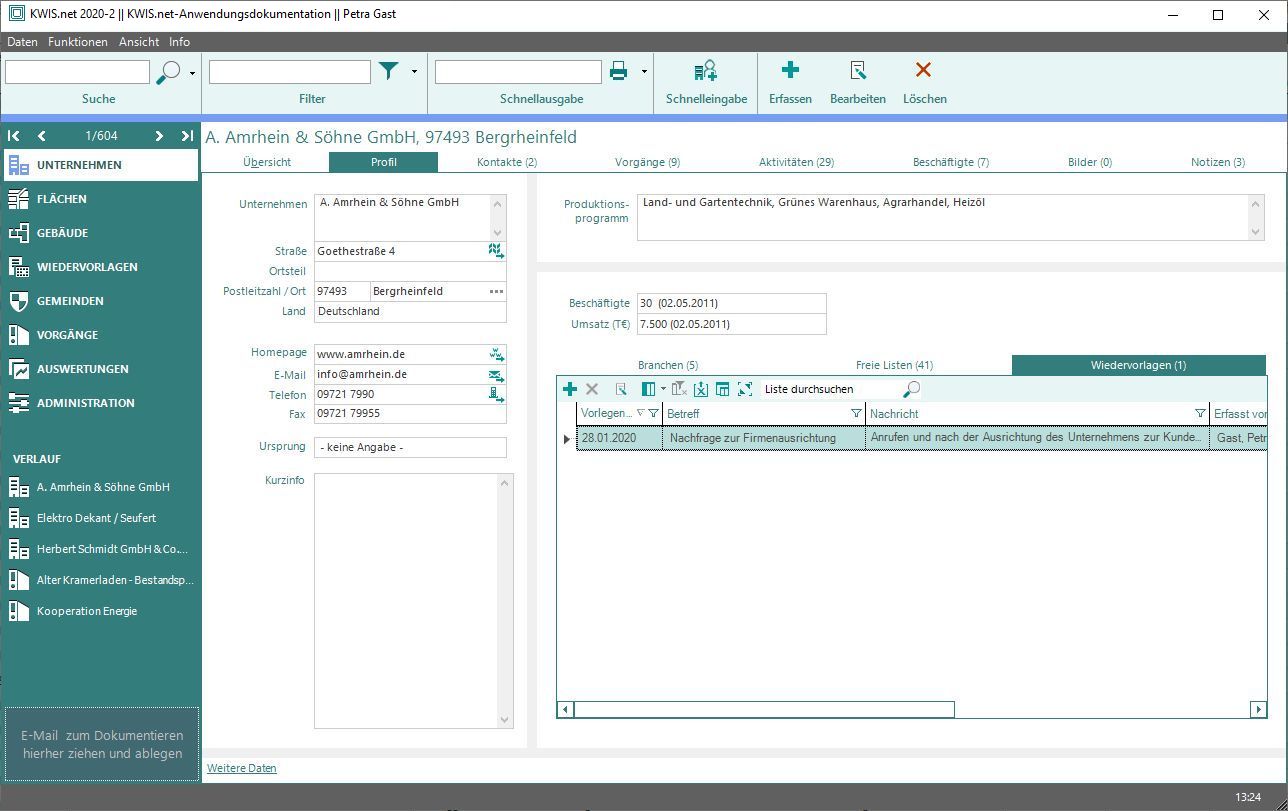Click the table layout icon in list toolbar
This screenshot has height=811, width=1288.
(x=722, y=389)
